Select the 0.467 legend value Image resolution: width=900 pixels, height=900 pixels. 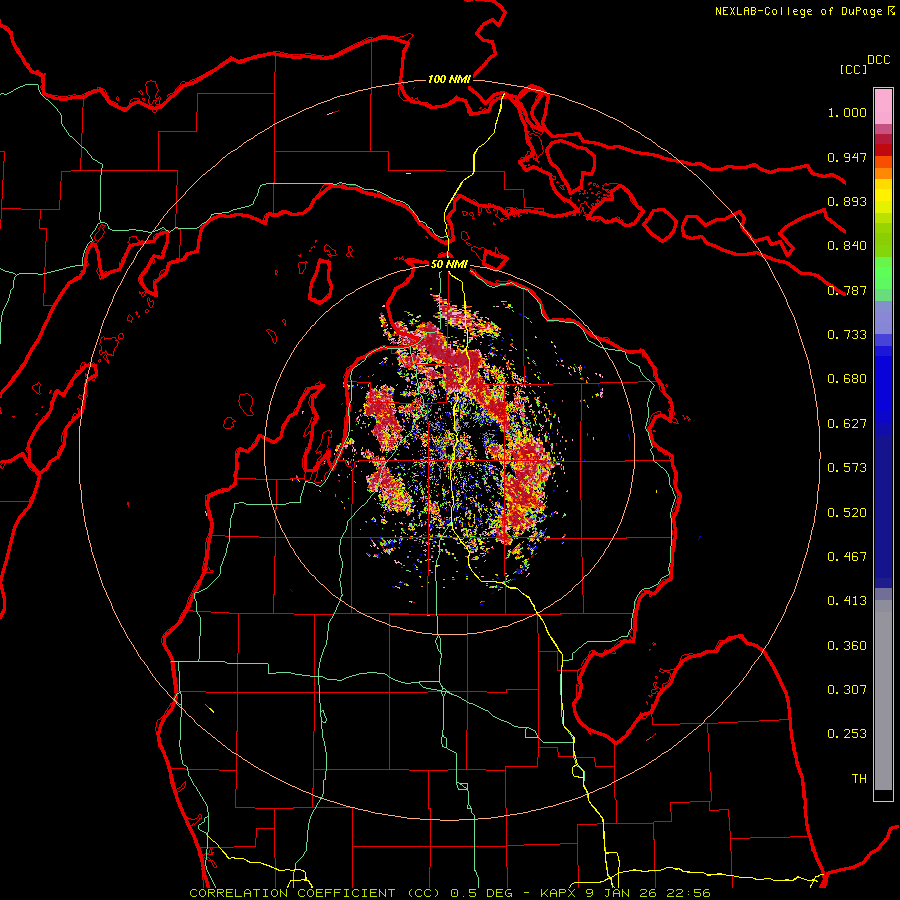(x=847, y=557)
